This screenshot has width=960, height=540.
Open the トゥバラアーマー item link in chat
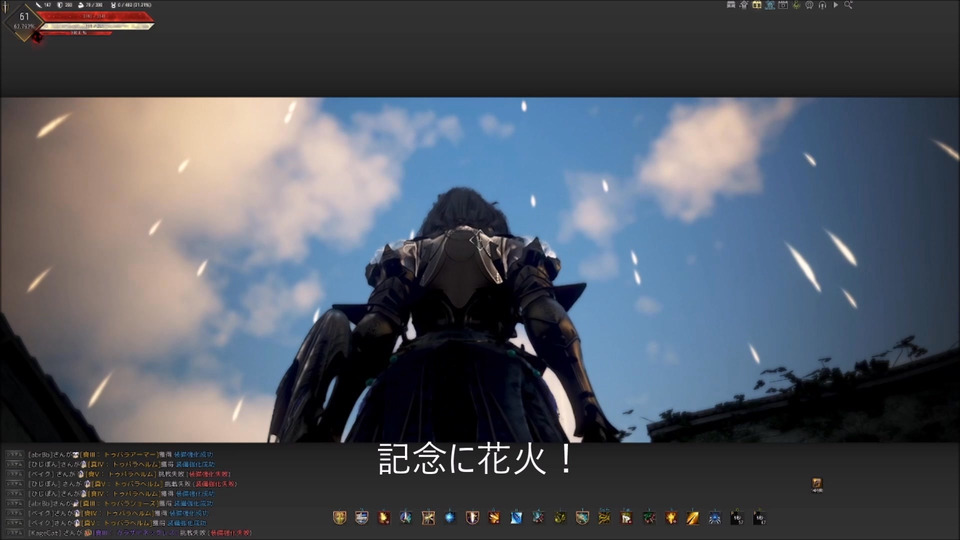(119, 455)
